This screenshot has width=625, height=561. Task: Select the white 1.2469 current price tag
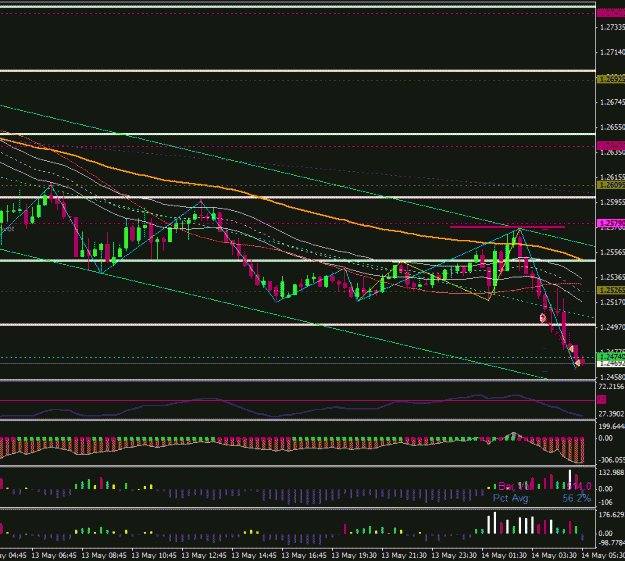point(611,363)
